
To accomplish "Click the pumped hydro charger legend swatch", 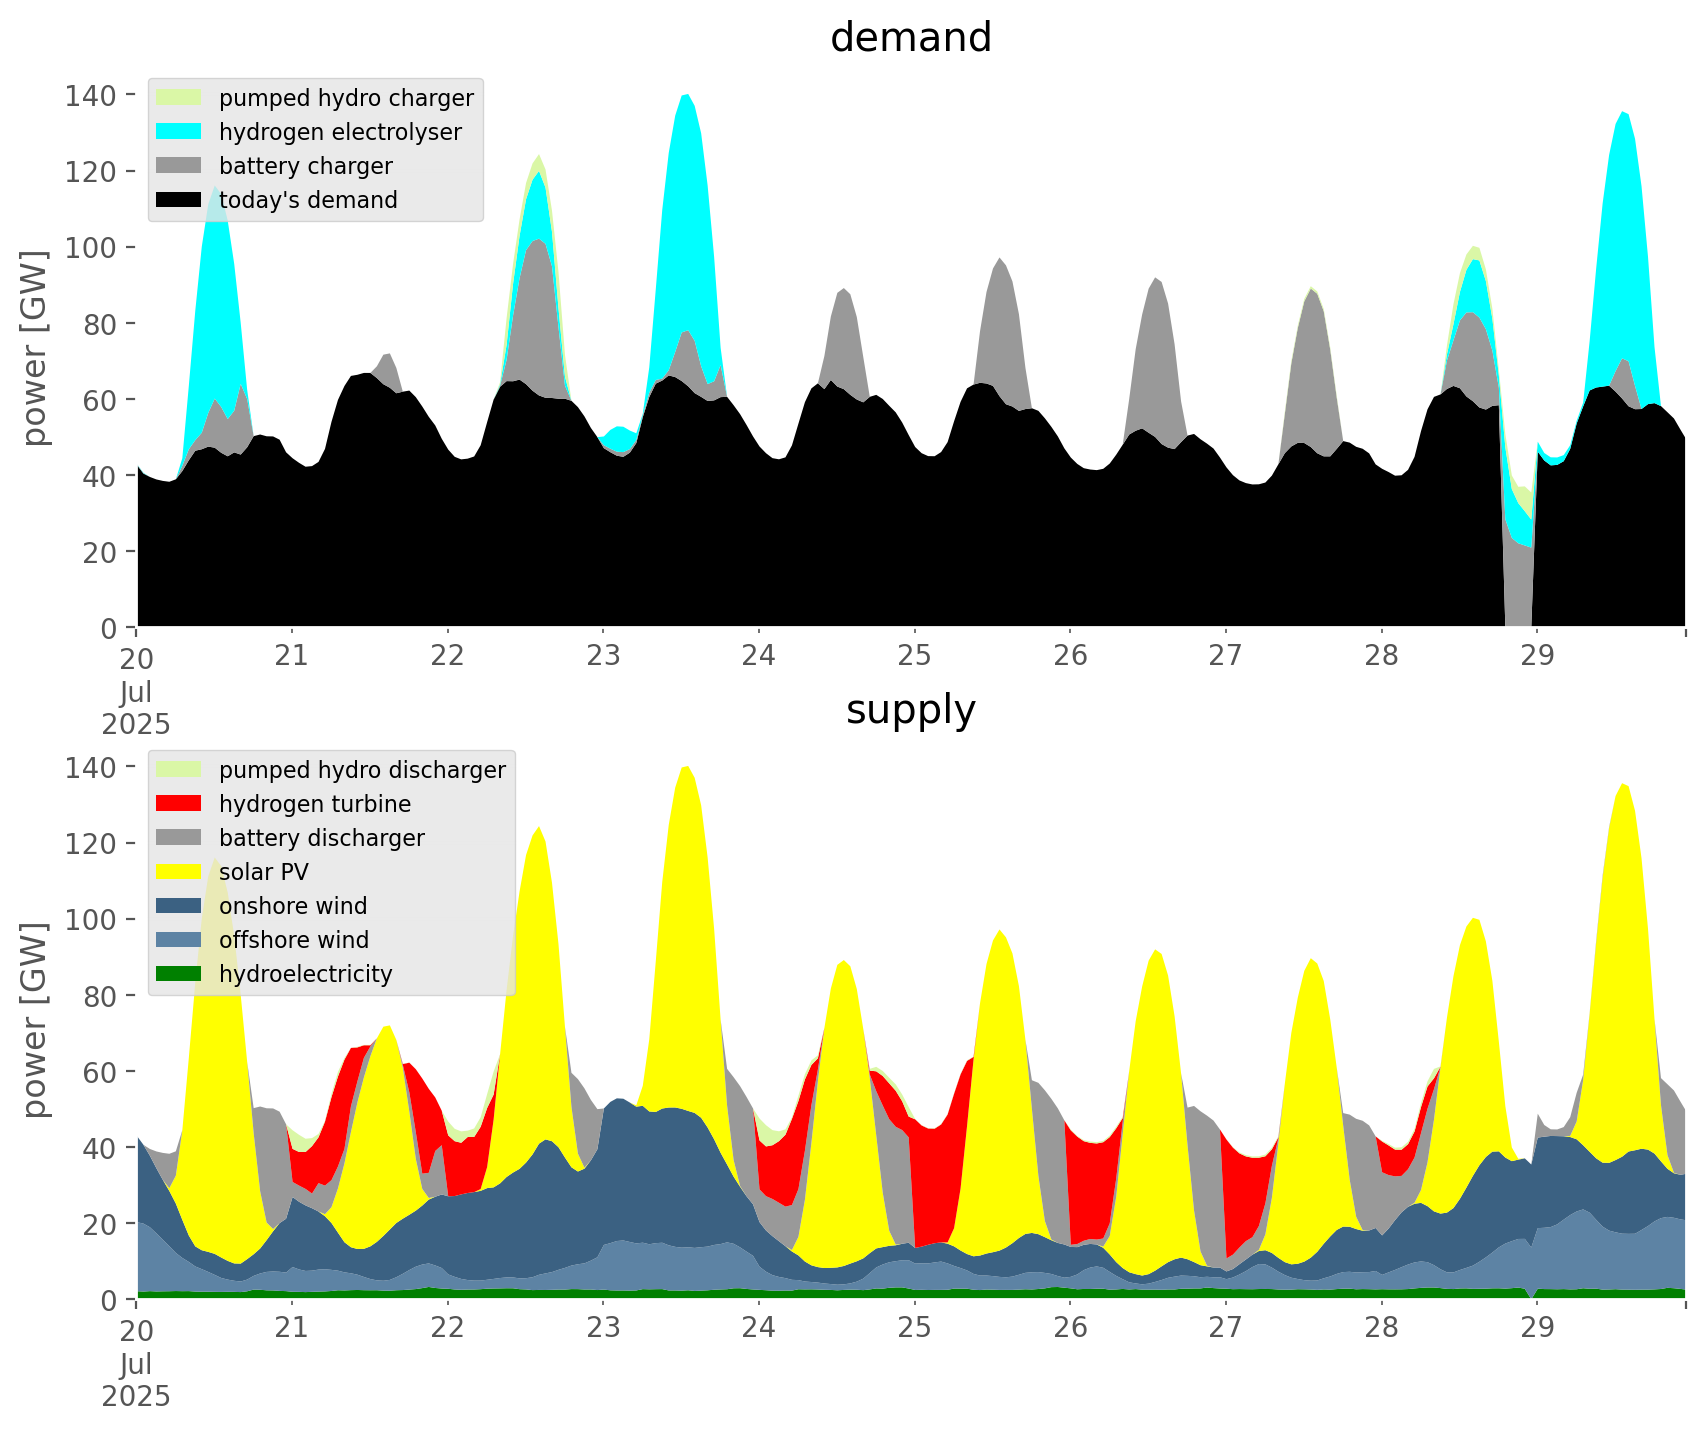I will 179,98.
